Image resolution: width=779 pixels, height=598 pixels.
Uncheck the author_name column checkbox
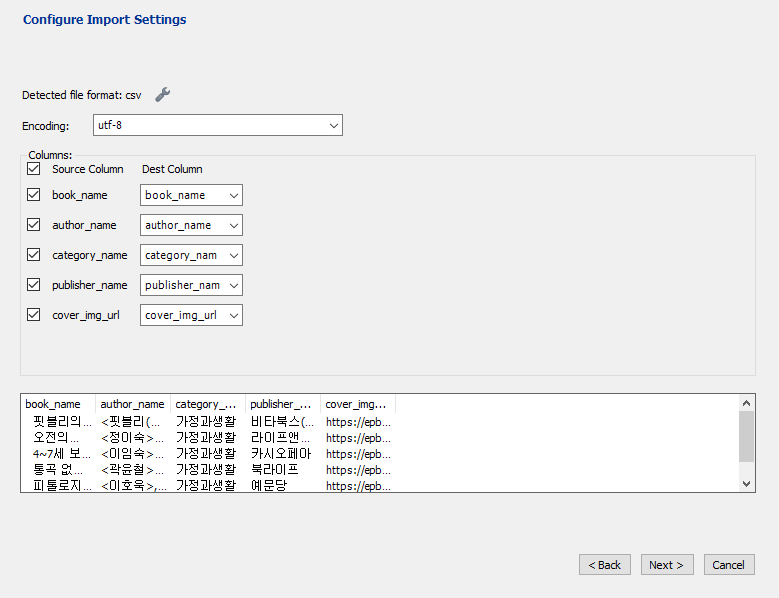pyautogui.click(x=34, y=225)
